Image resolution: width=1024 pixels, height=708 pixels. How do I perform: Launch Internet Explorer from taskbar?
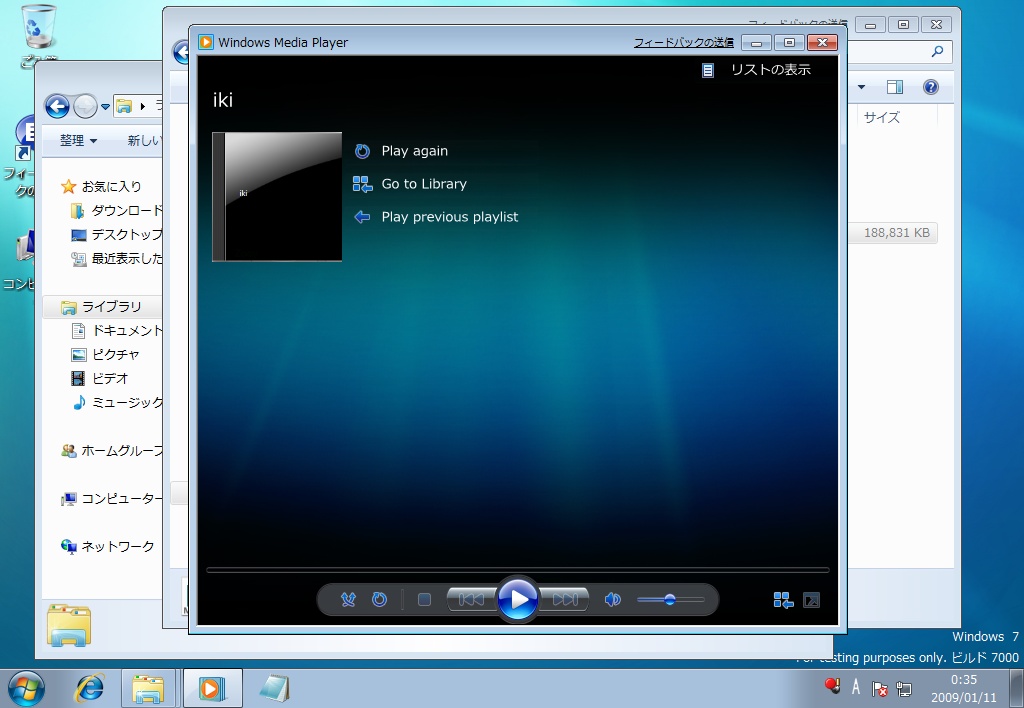[89, 688]
